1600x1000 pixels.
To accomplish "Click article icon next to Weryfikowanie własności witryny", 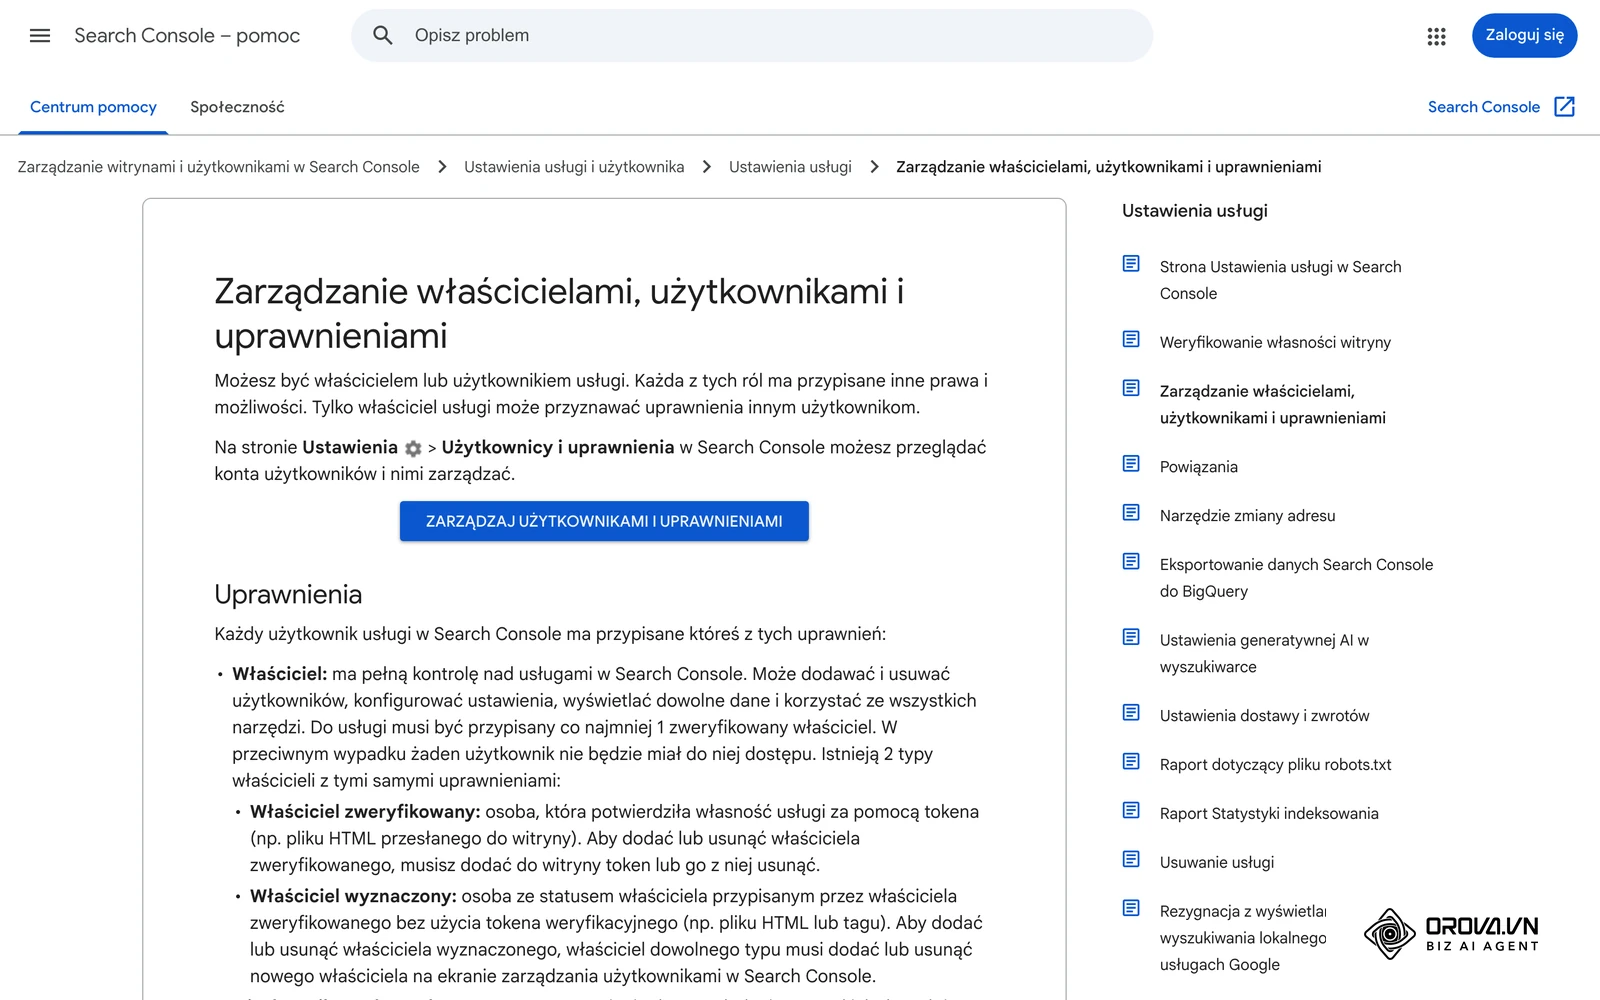I will (x=1131, y=340).
